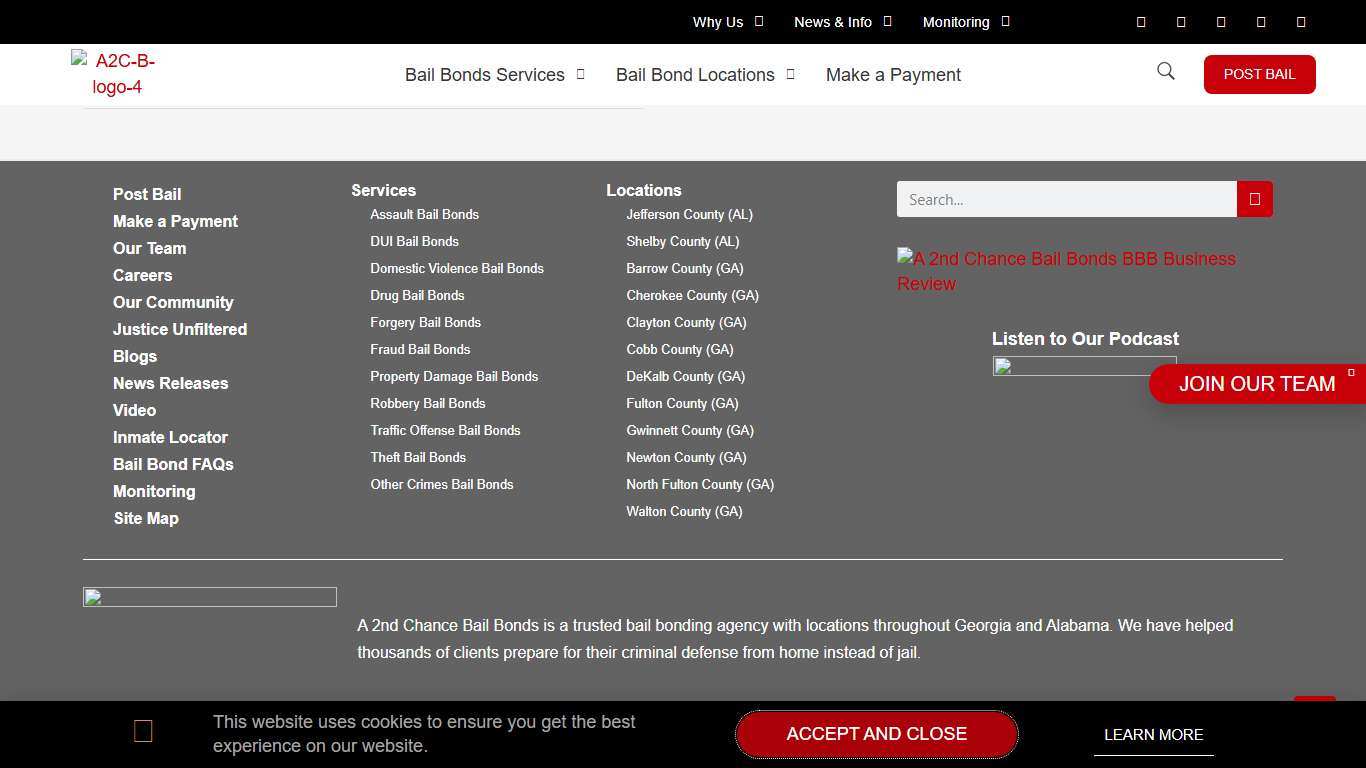Expand Bail Bonds Services menu
1366x768 pixels.
(494, 75)
